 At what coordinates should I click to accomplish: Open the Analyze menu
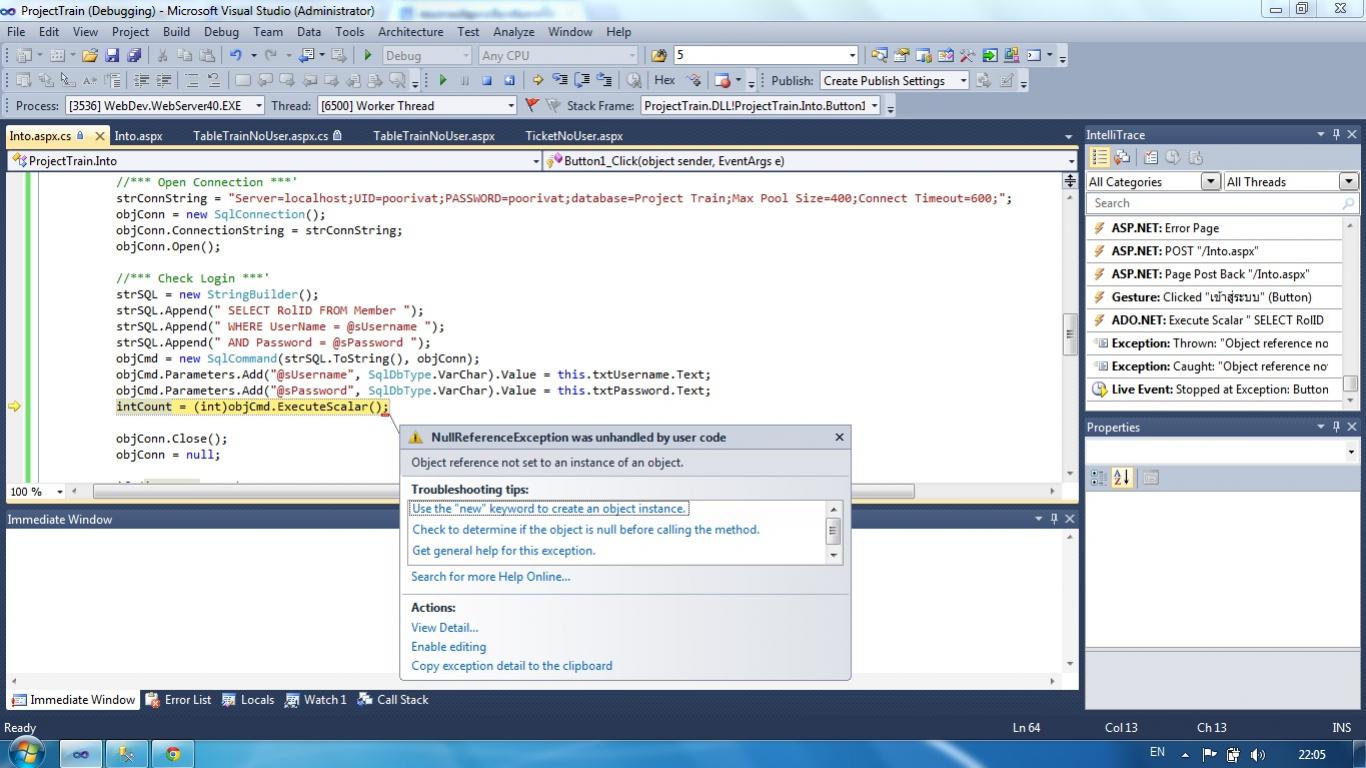point(514,31)
